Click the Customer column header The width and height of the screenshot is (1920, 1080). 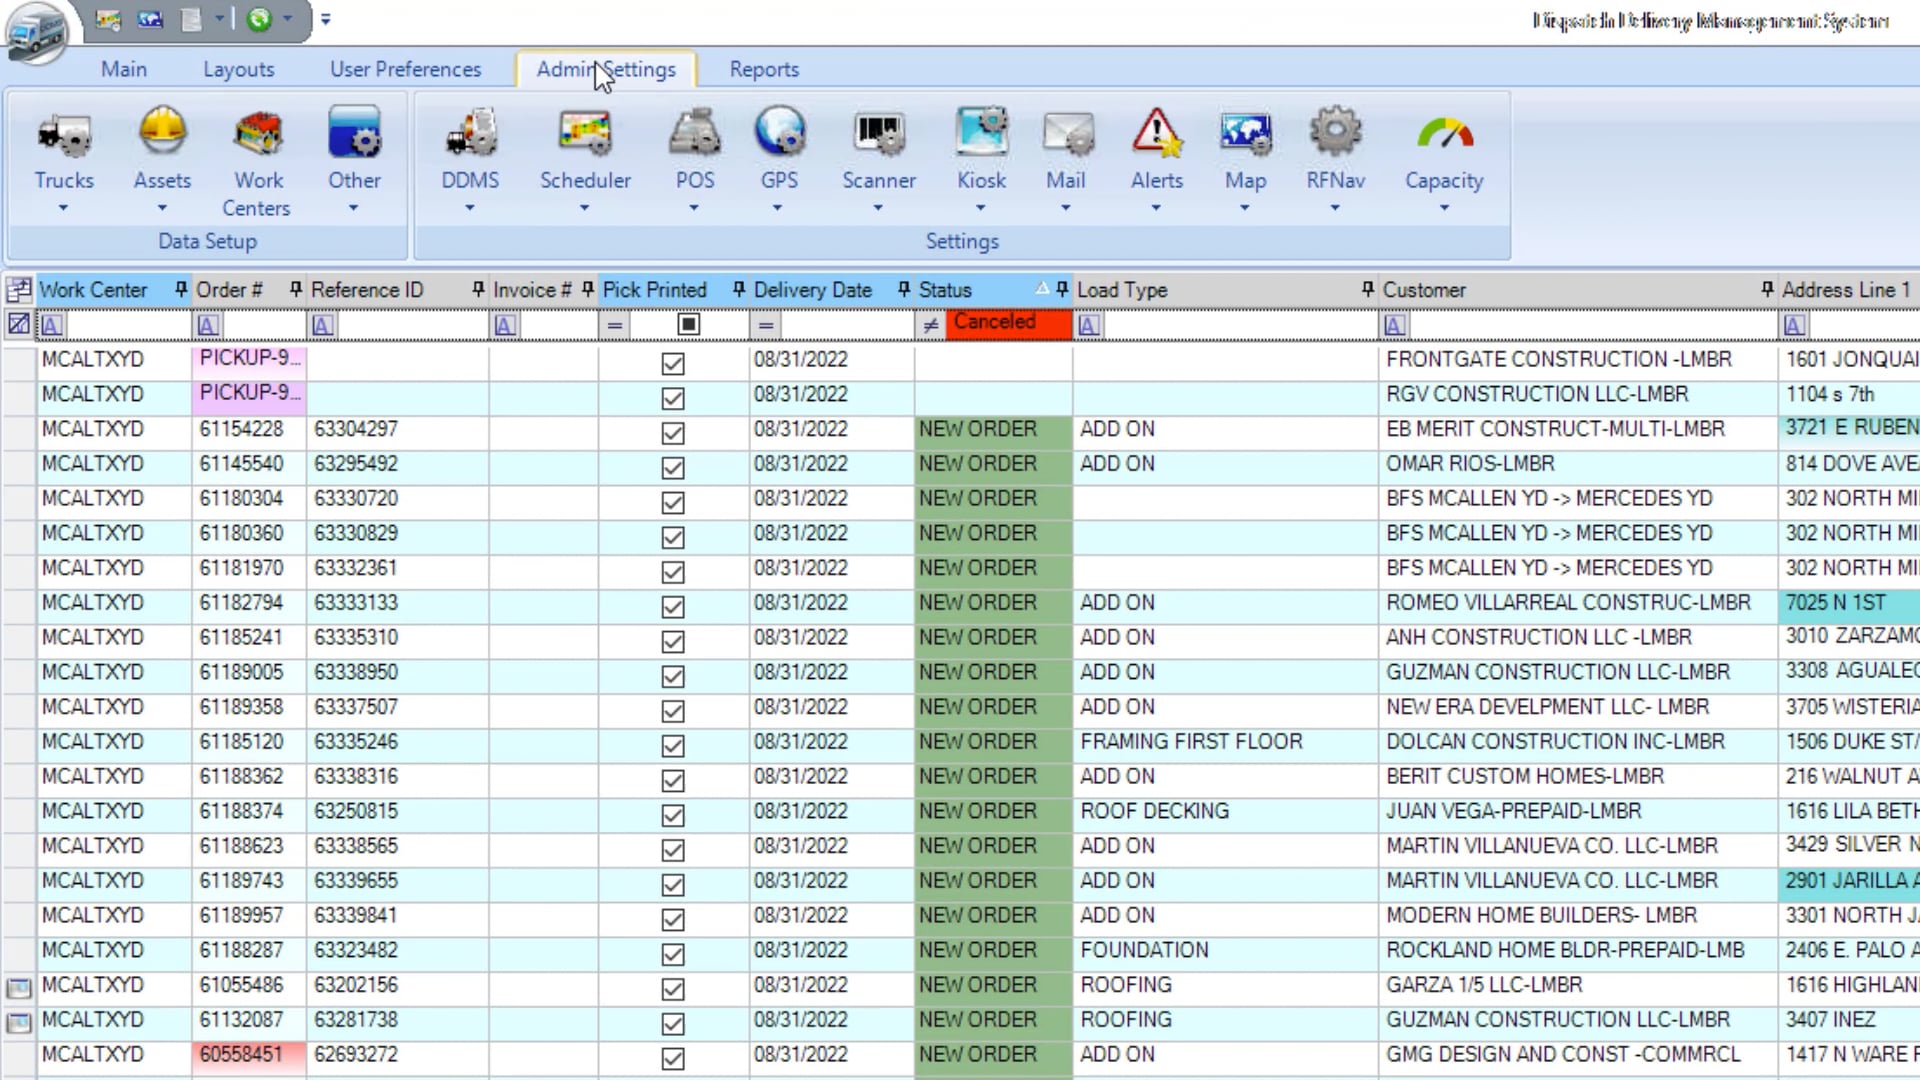[x=1424, y=290]
